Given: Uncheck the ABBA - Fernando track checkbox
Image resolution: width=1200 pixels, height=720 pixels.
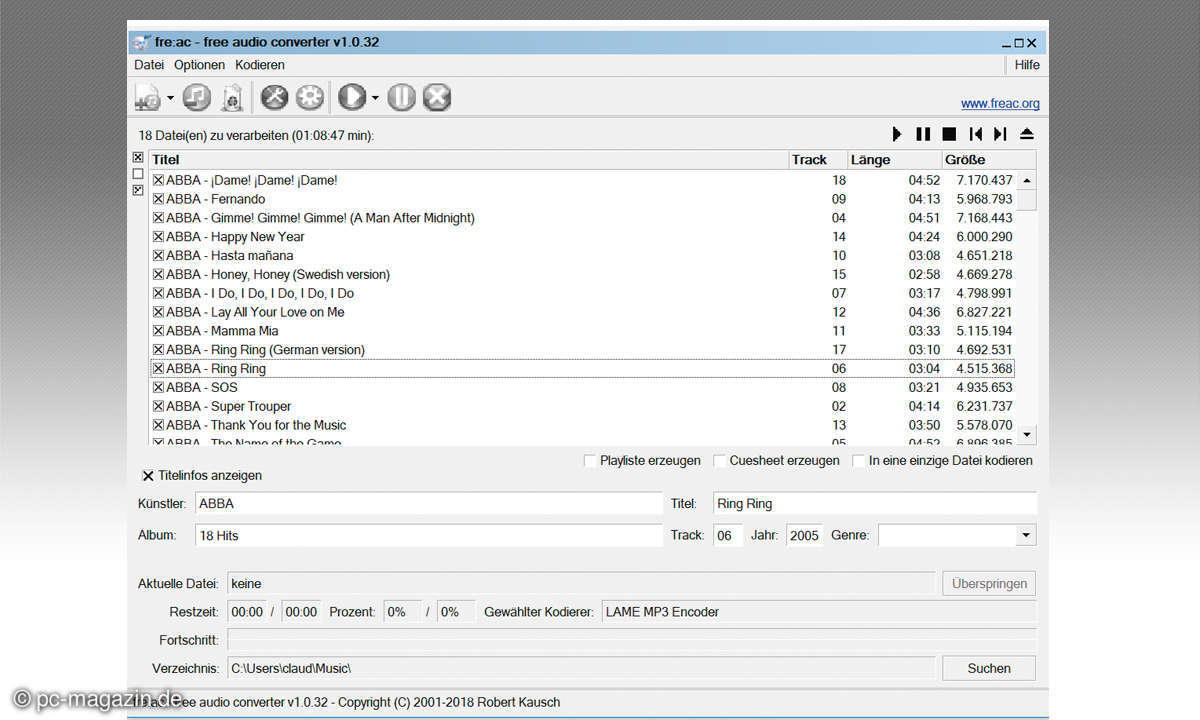Looking at the screenshot, I should coord(158,199).
